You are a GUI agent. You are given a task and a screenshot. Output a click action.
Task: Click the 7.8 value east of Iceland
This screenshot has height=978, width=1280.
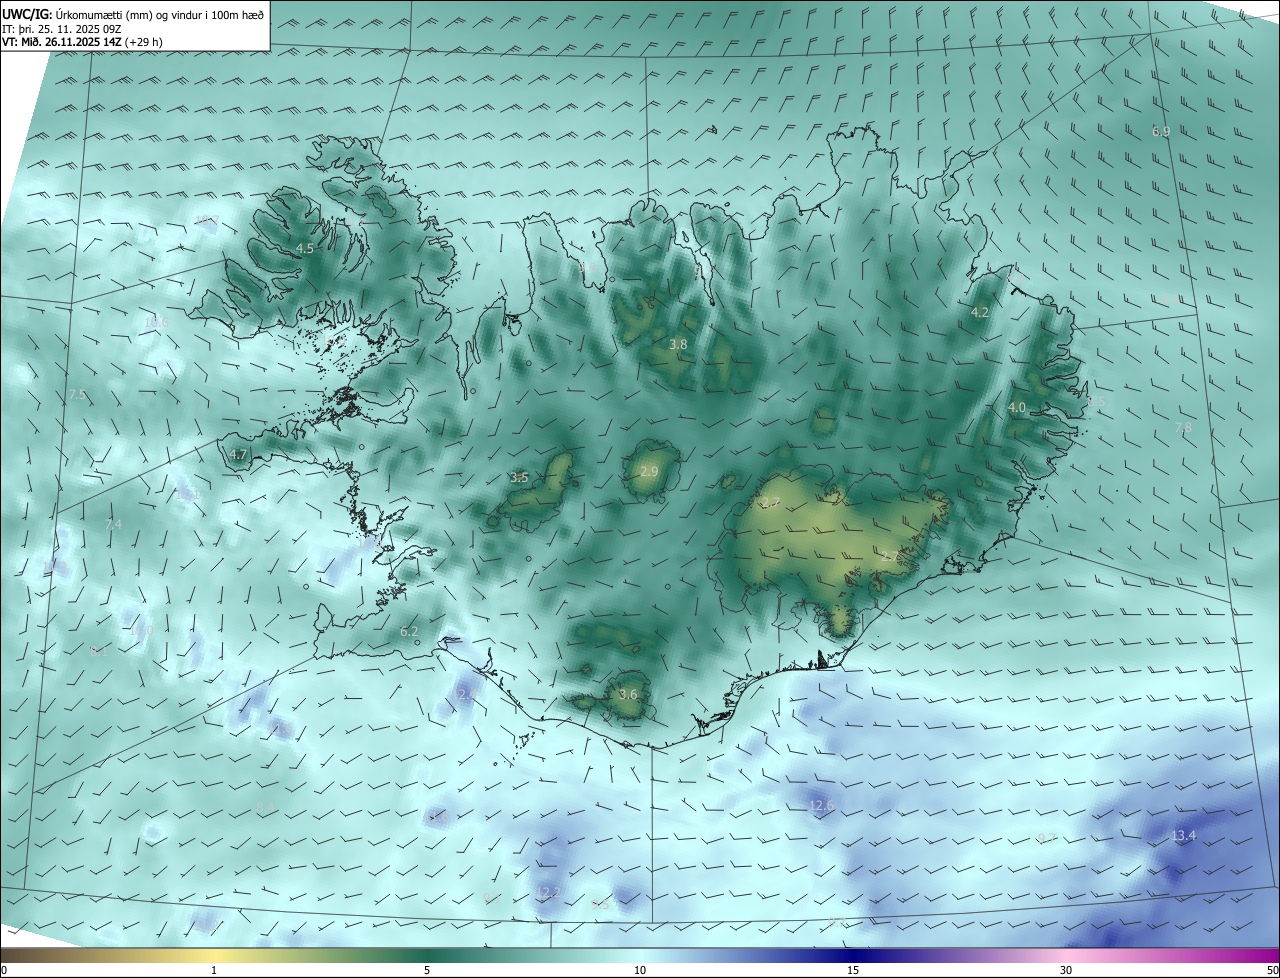tap(1183, 427)
